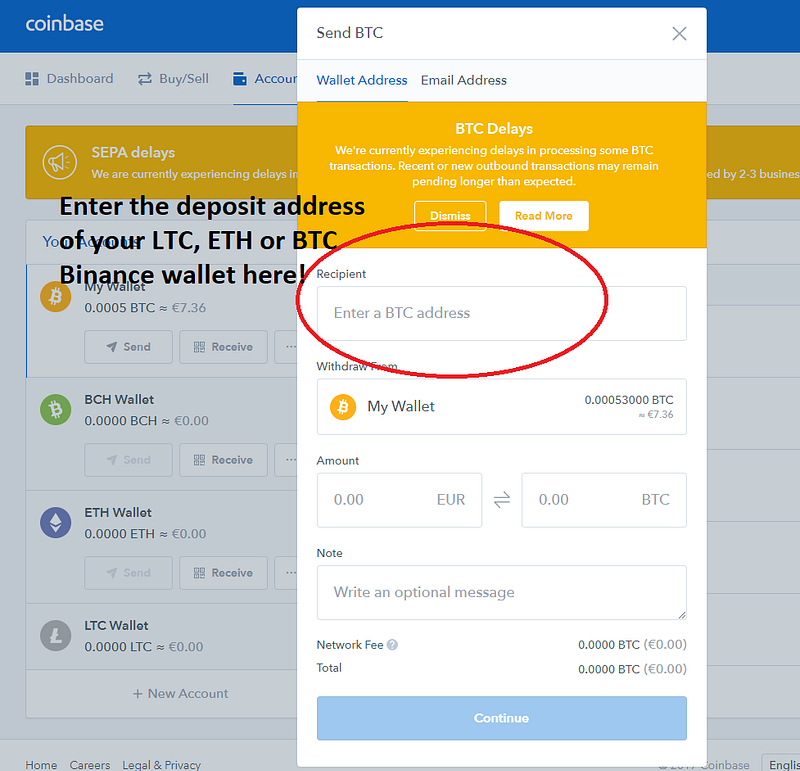
Task: Click the green BCH Wallet icon
Action: [56, 409]
